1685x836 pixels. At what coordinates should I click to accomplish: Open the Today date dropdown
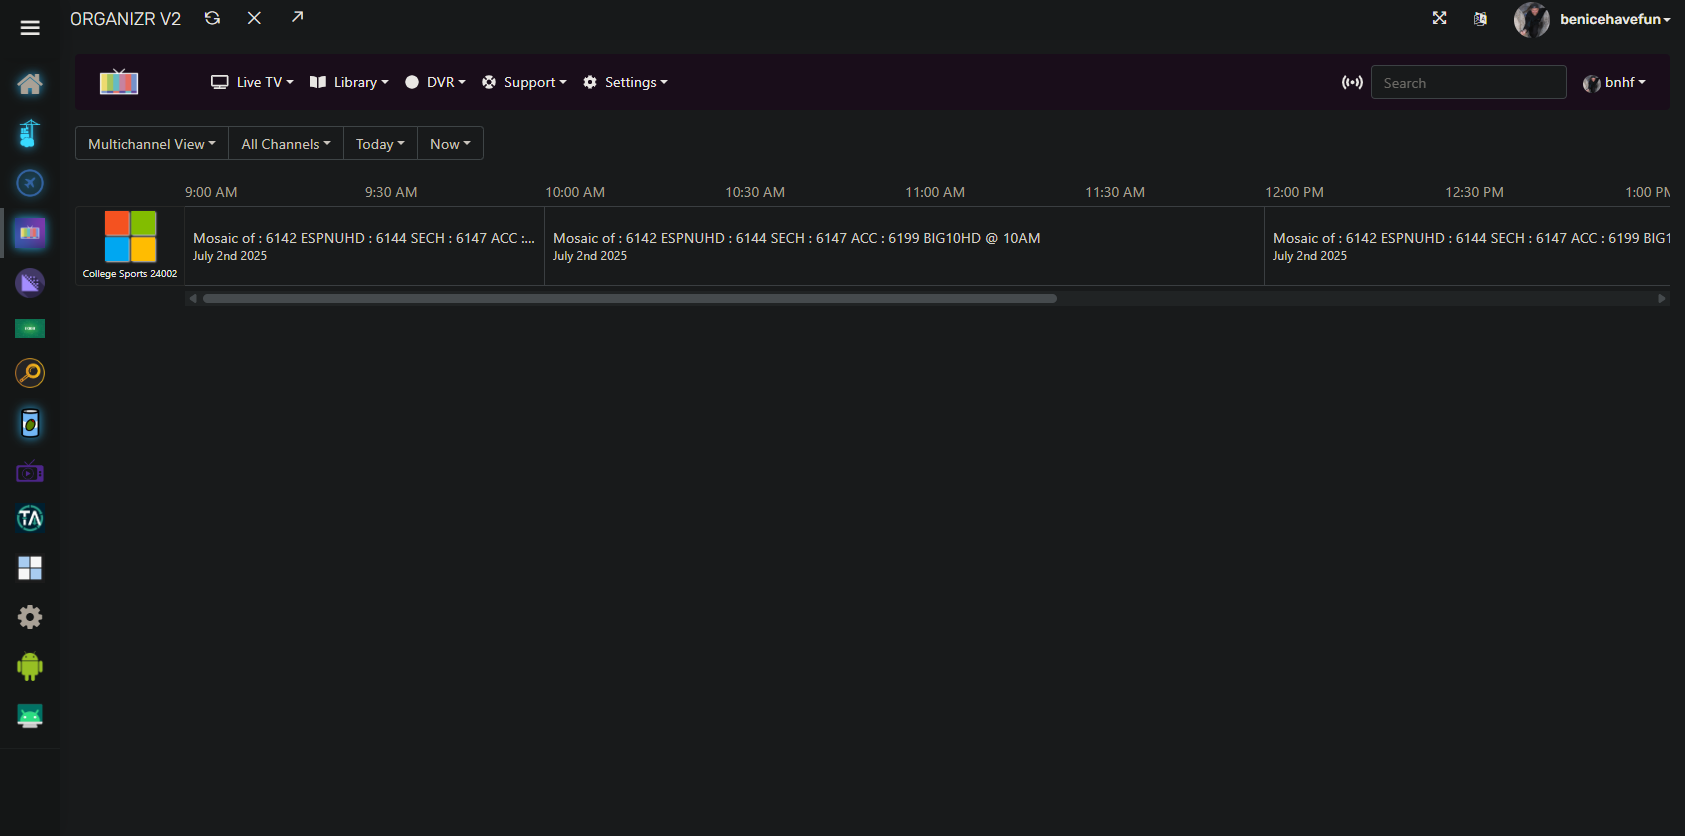[380, 143]
